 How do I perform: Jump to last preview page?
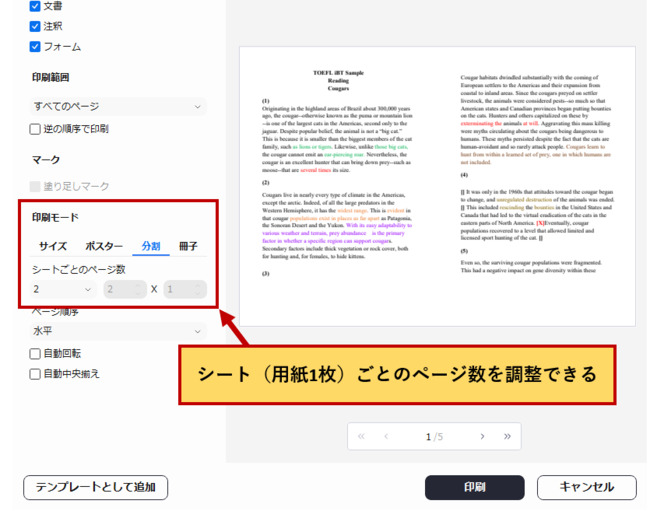tap(507, 436)
